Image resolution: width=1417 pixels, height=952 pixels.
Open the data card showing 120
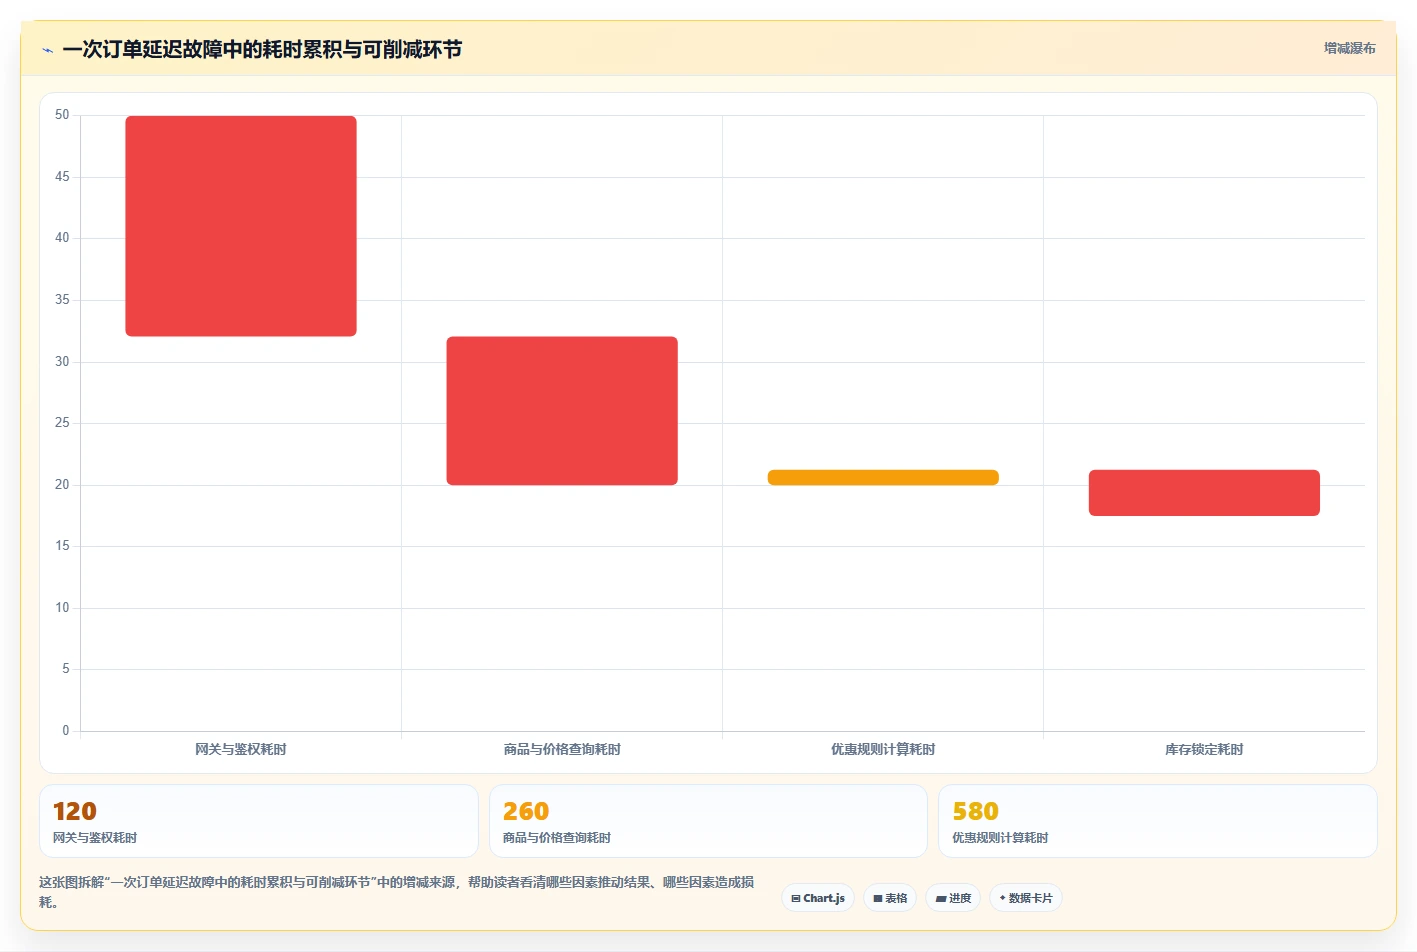(259, 821)
